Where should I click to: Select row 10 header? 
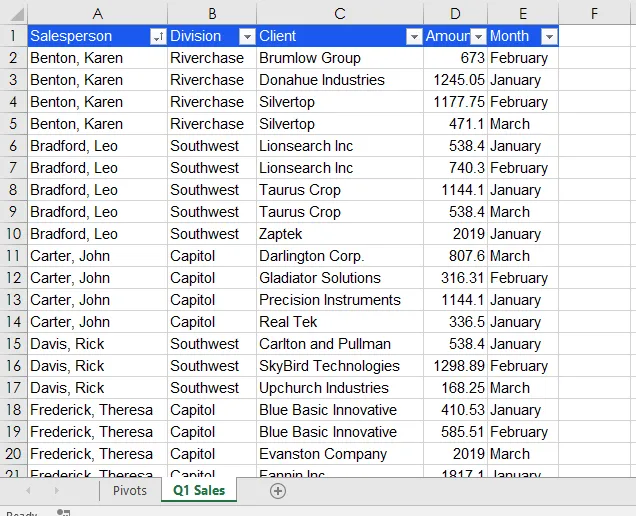pos(13,234)
